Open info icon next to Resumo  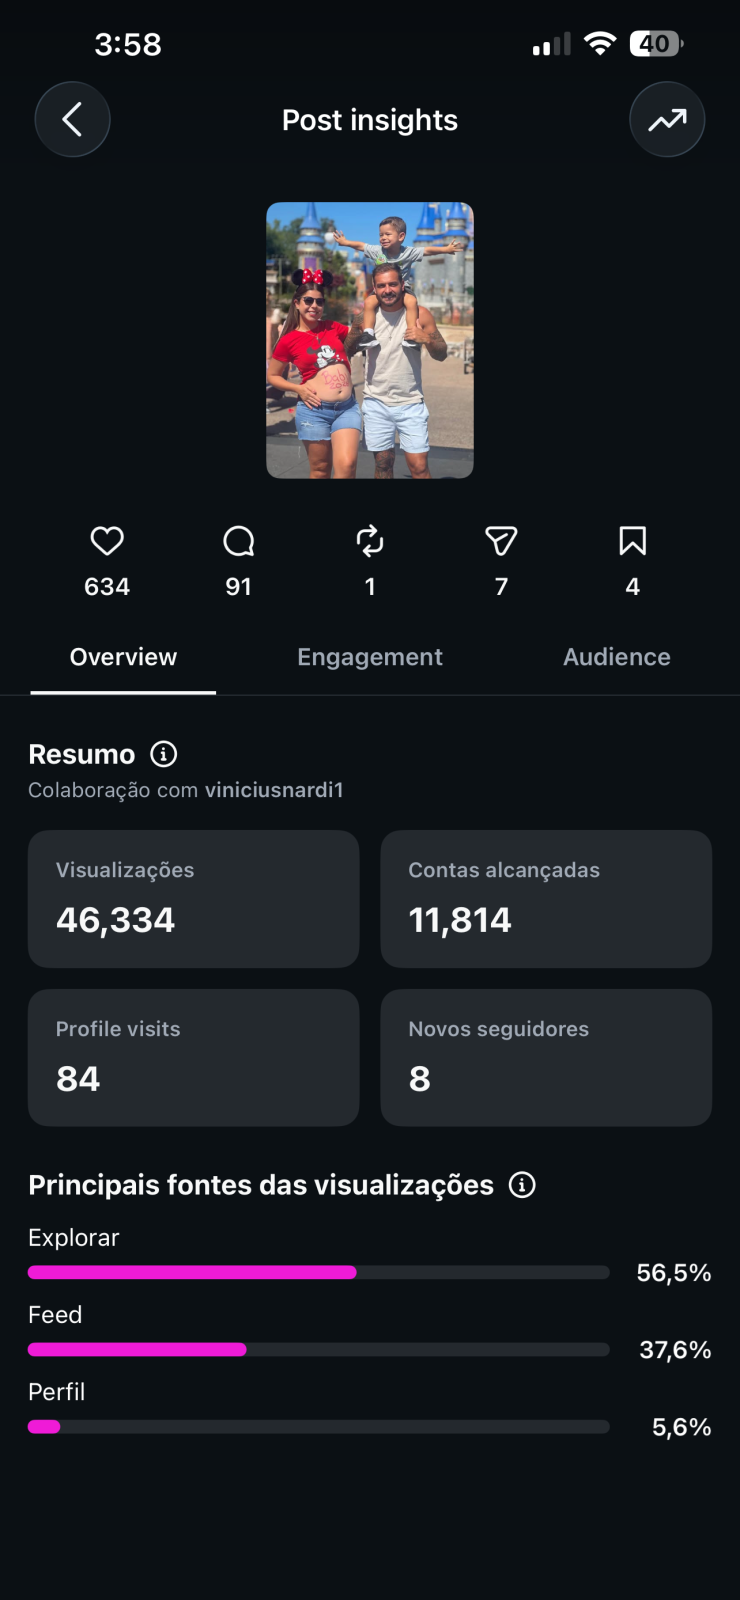click(x=163, y=754)
